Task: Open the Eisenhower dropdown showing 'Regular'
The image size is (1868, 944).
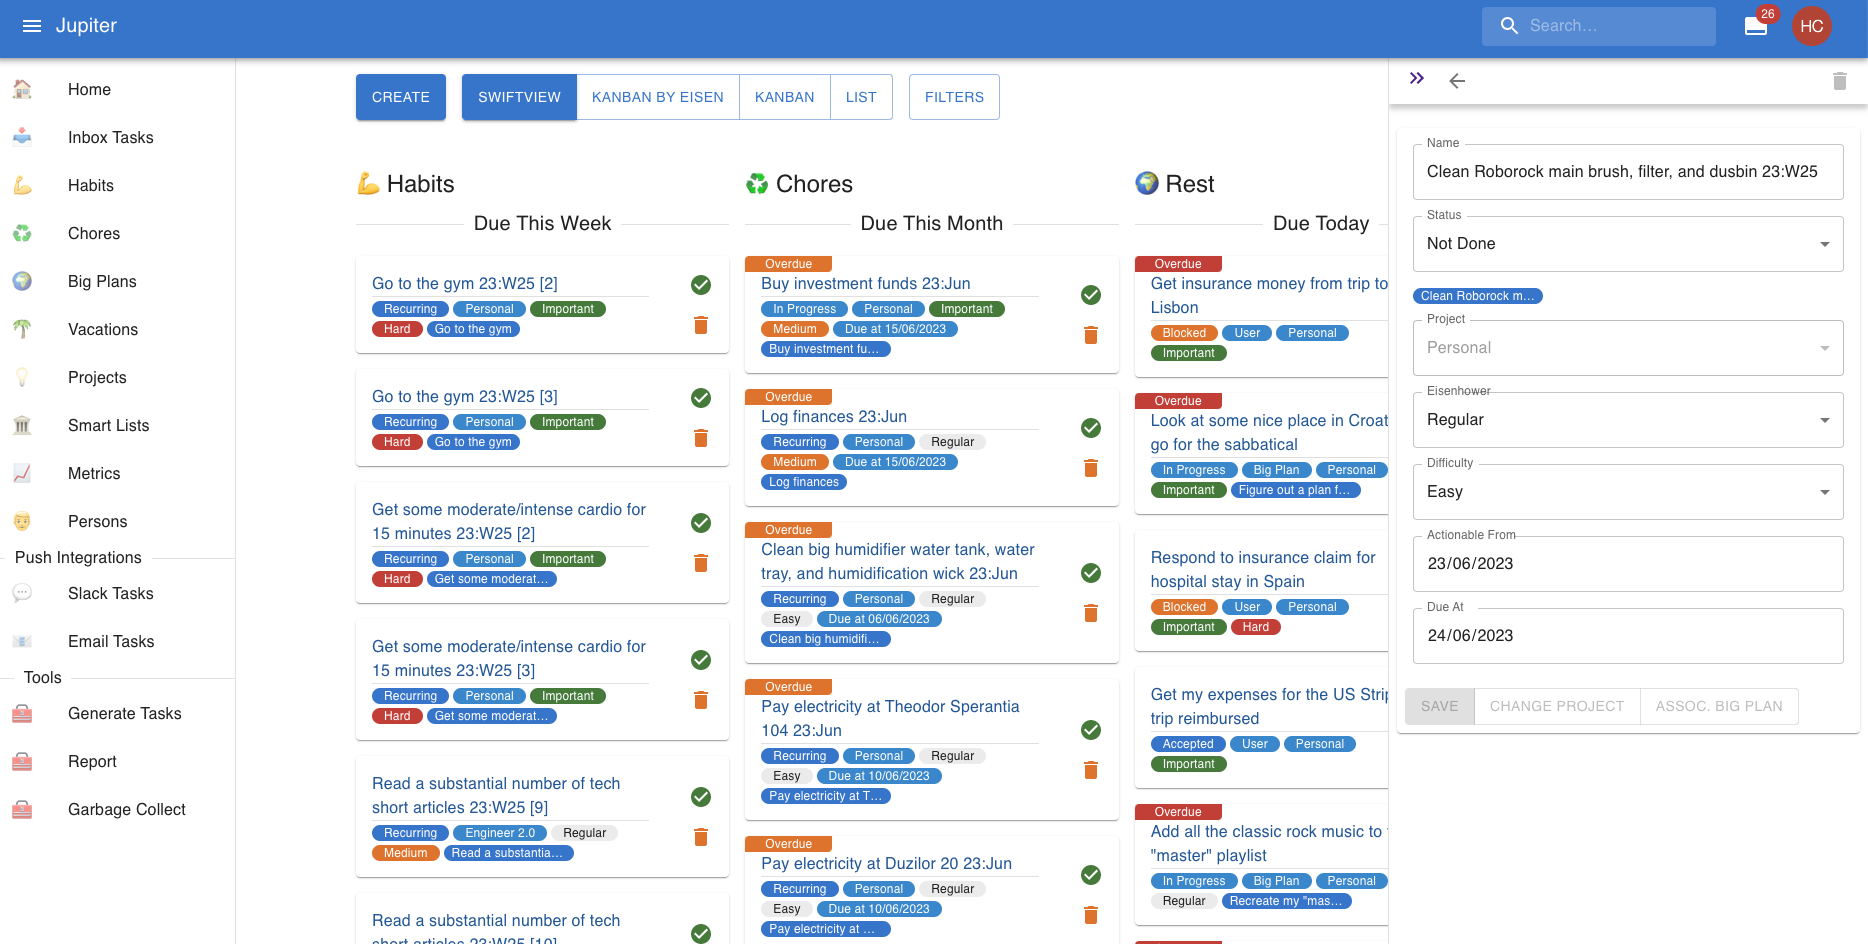Action: tap(1627, 419)
